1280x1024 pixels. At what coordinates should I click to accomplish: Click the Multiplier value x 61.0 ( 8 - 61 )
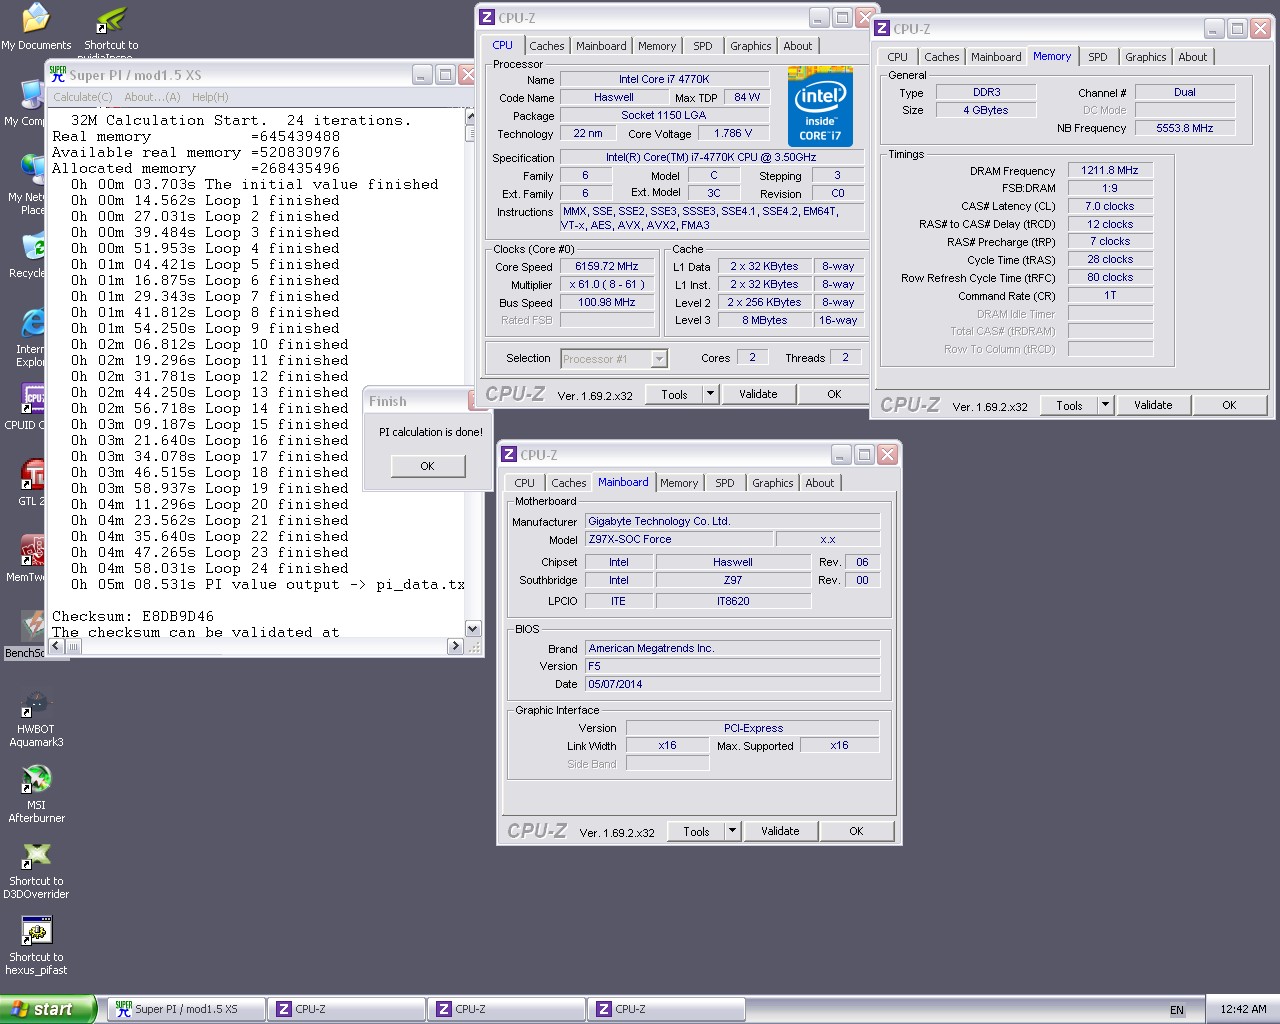coord(607,285)
